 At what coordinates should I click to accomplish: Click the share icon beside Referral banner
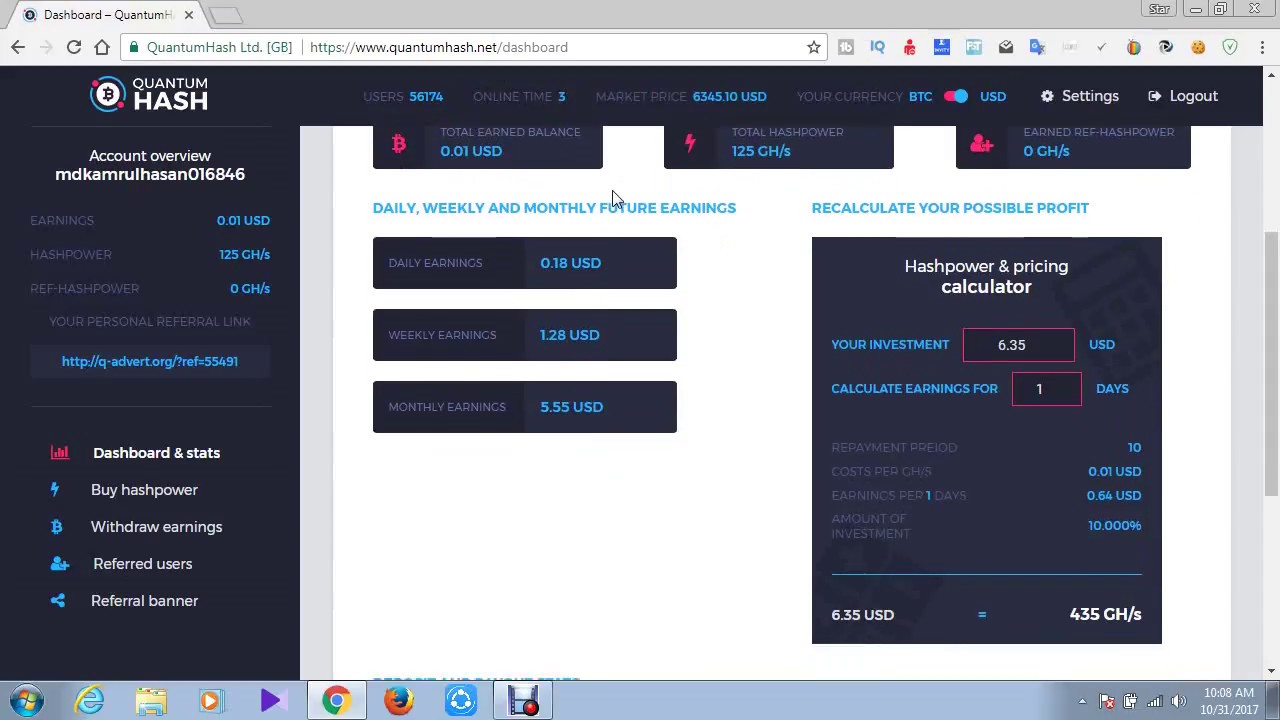point(58,601)
